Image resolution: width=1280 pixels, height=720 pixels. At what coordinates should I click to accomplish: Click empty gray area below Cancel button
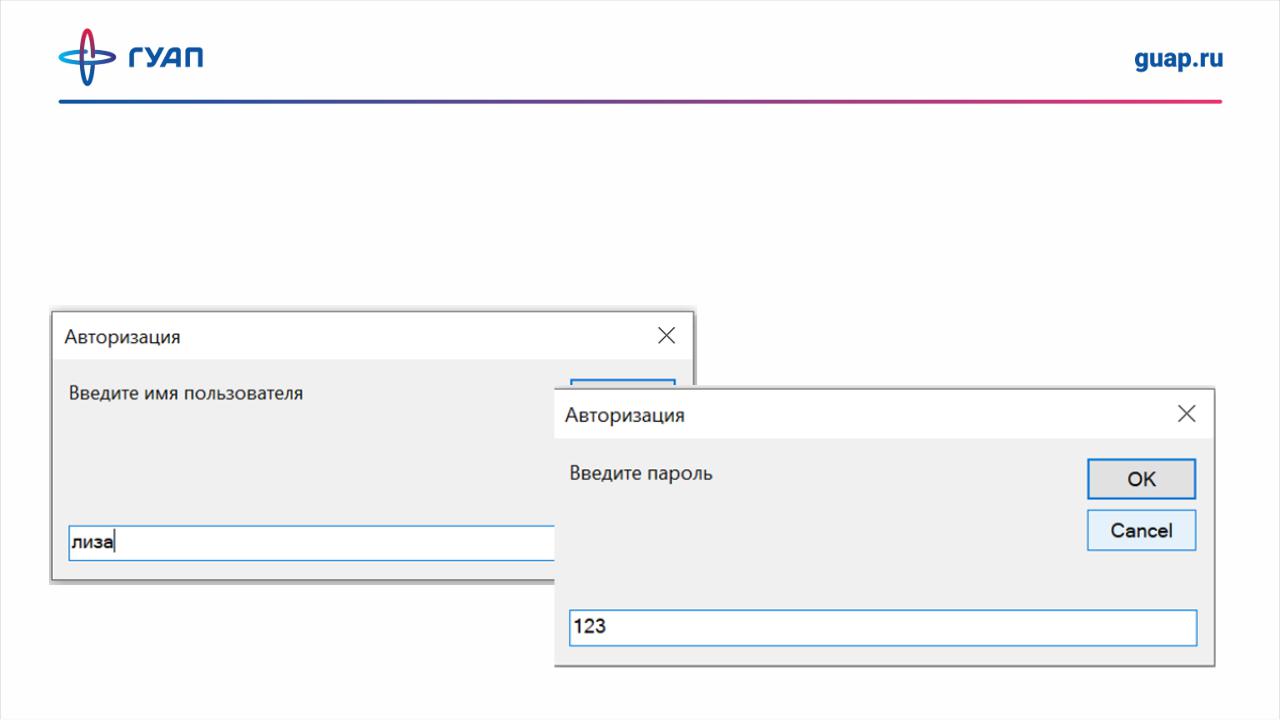[x=1140, y=580]
